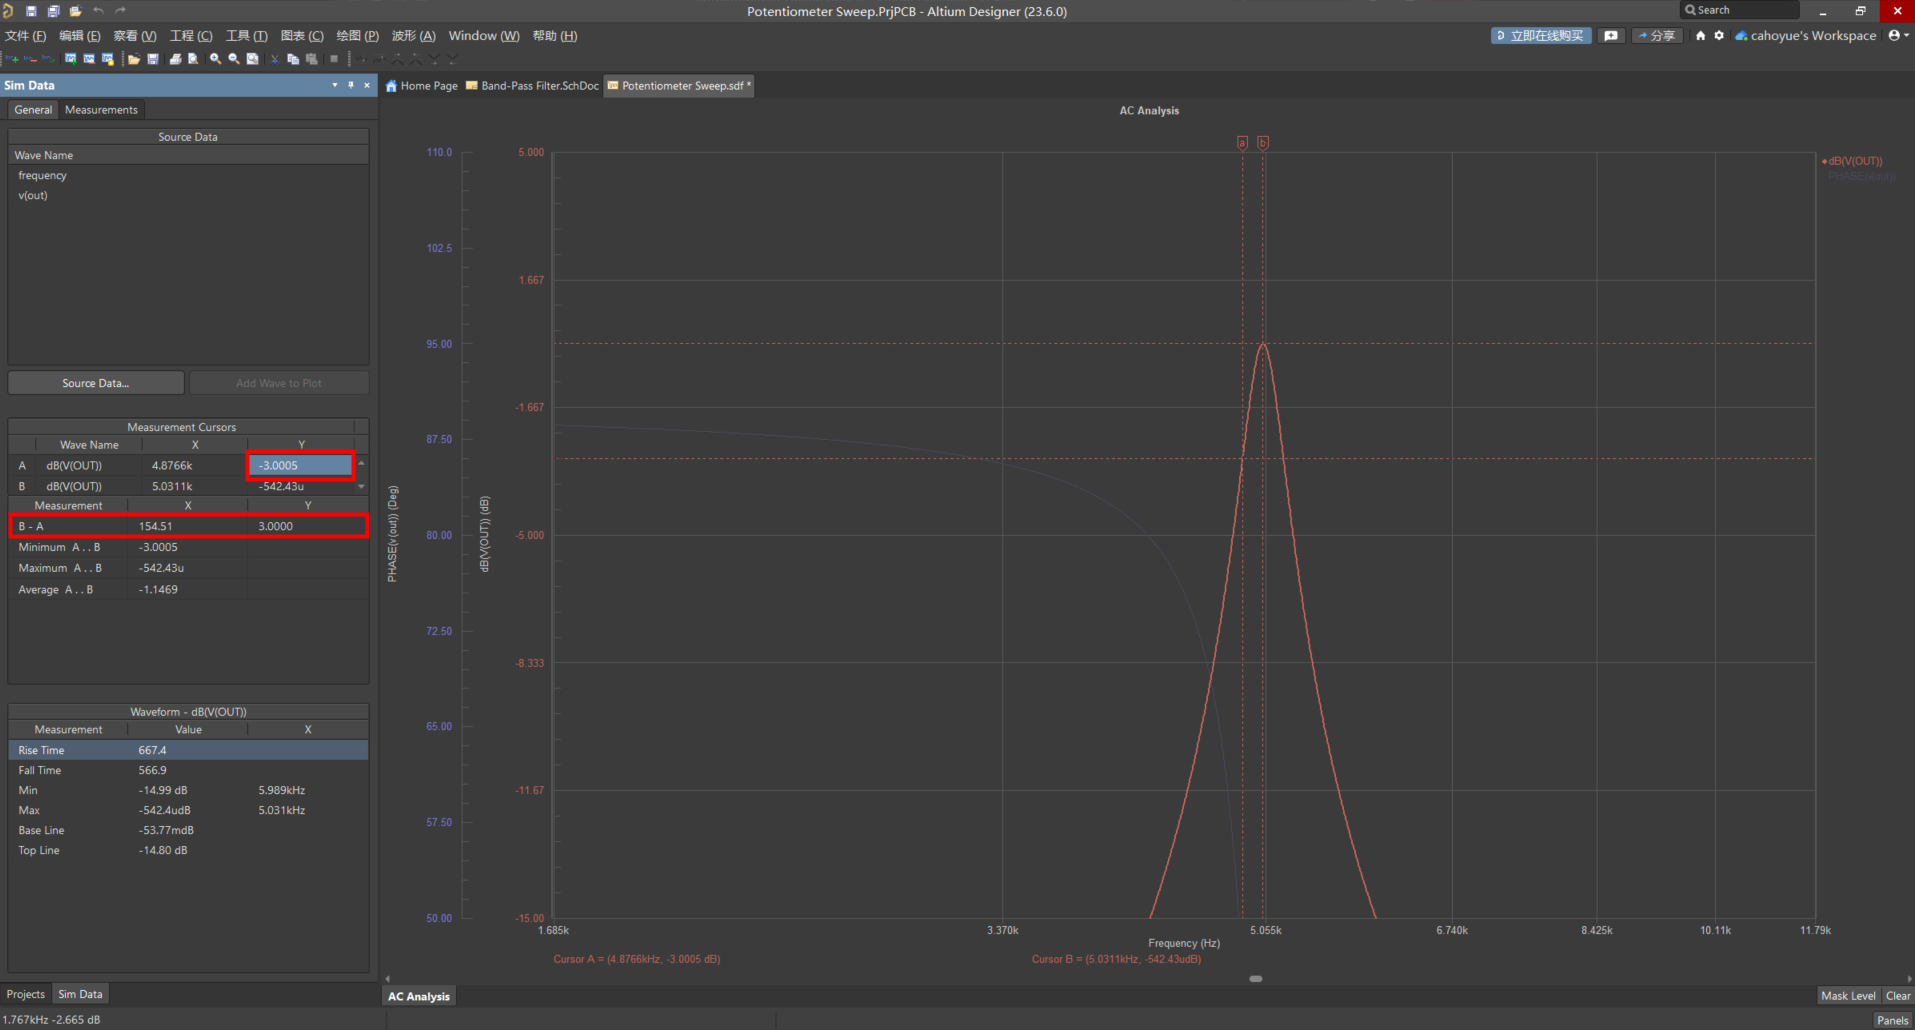Click the Cut scissors icon

pos(275,59)
